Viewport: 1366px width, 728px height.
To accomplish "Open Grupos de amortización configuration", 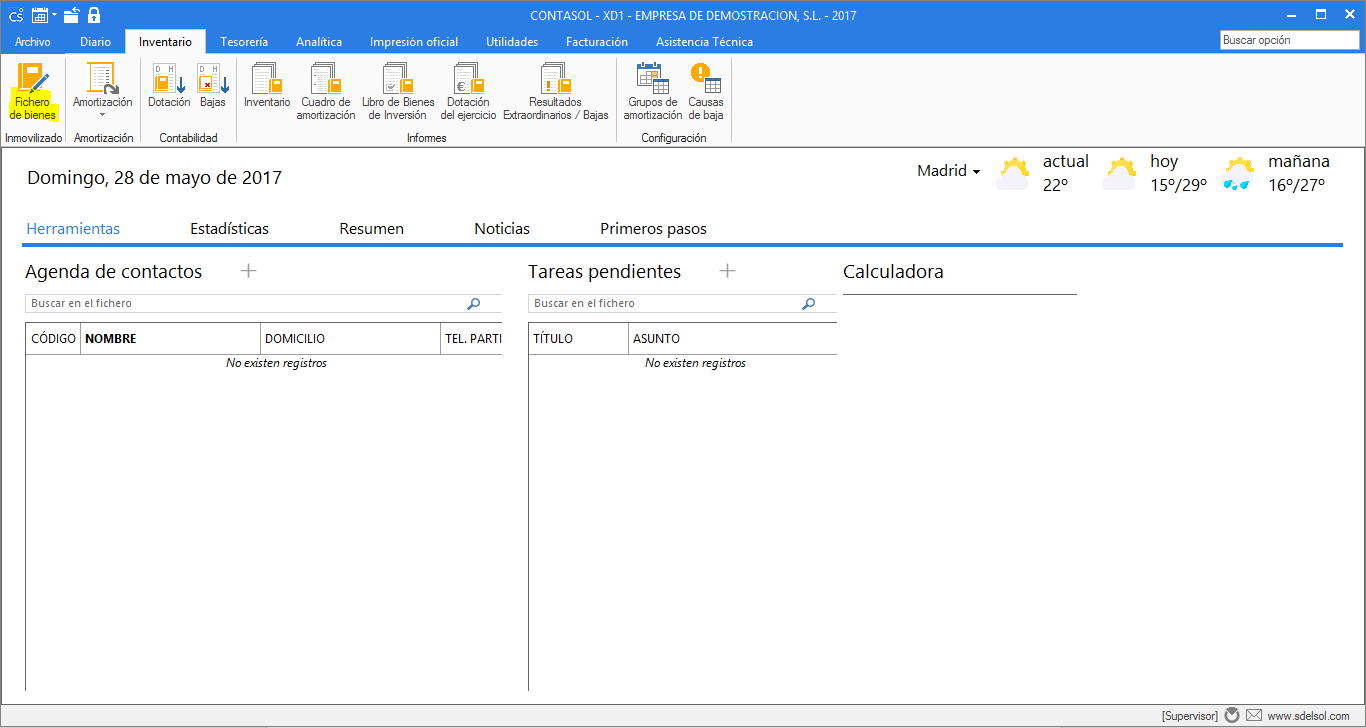I will pyautogui.click(x=653, y=91).
